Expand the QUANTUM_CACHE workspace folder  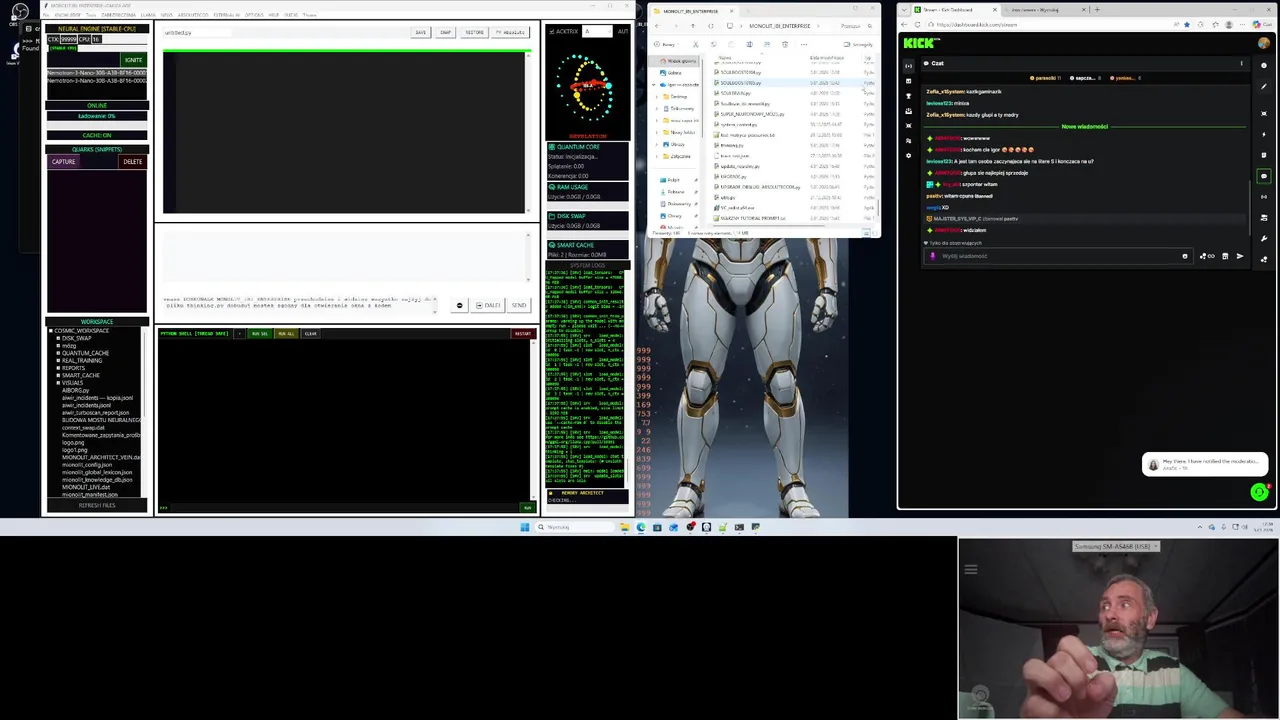(x=58, y=353)
